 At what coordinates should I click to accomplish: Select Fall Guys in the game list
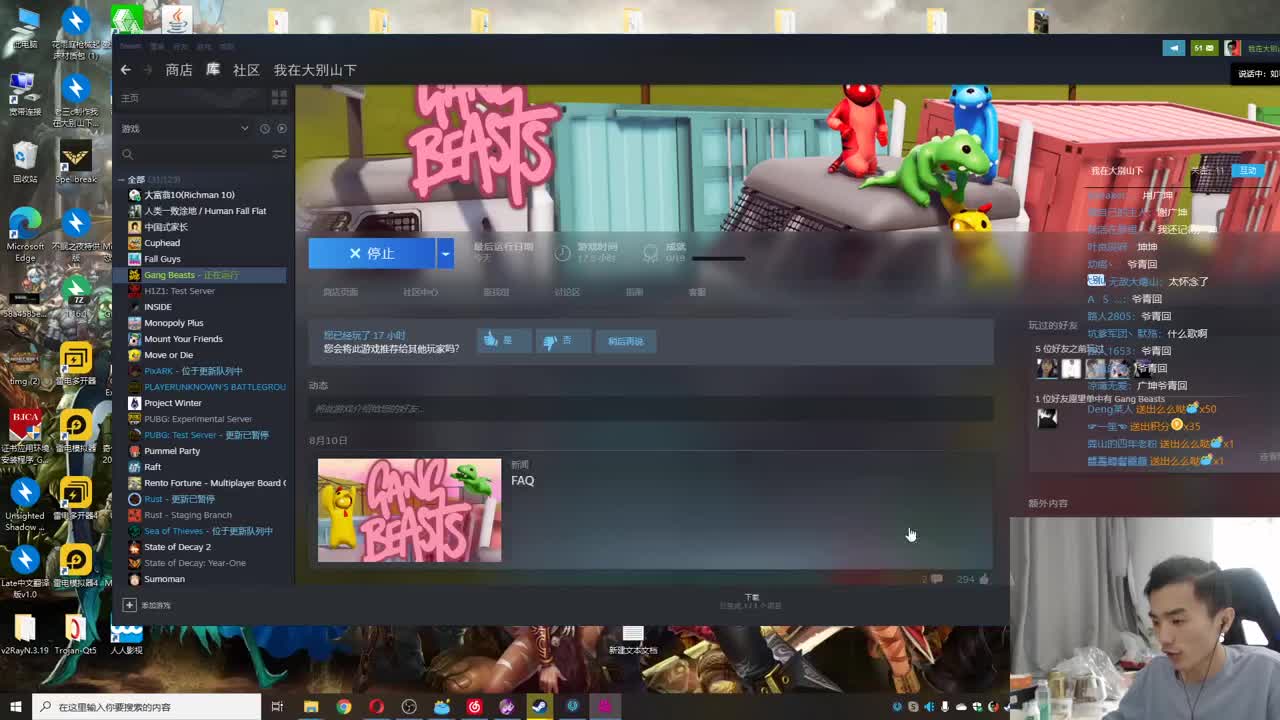162,259
